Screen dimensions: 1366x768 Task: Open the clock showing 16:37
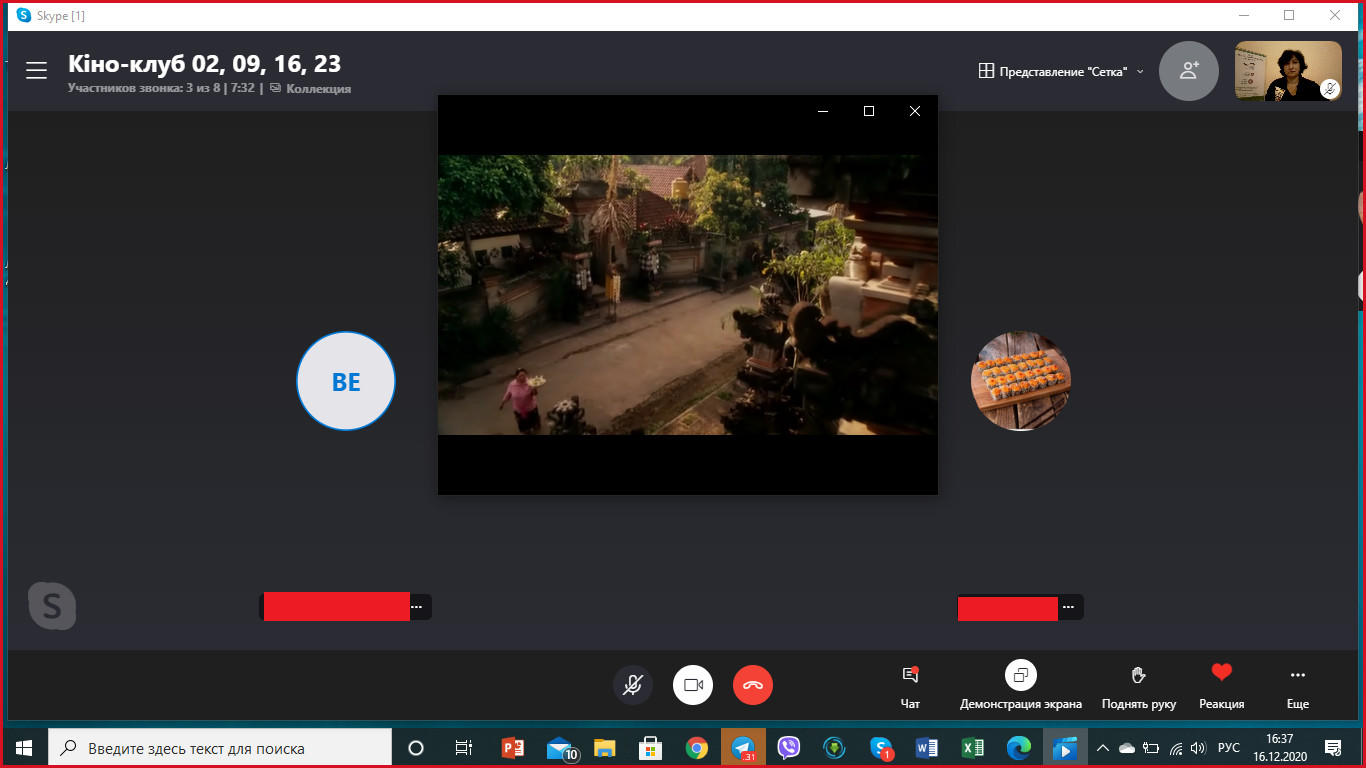tap(1280, 748)
